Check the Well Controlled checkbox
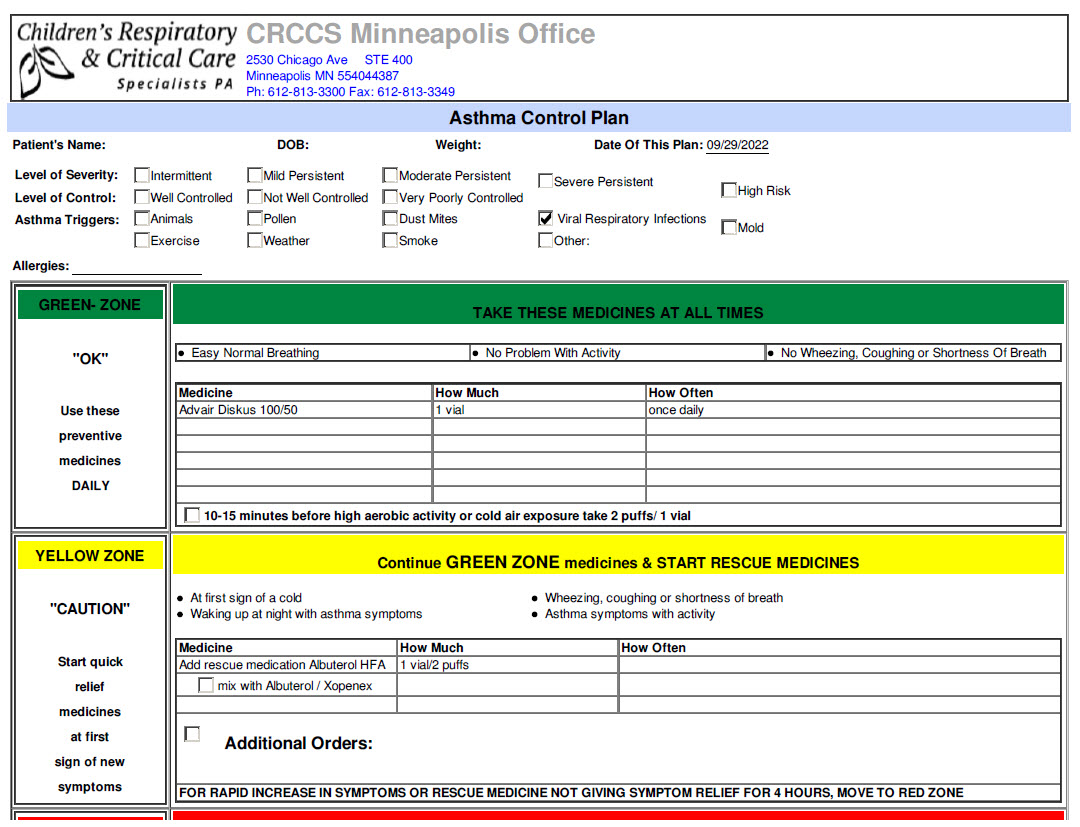The height and width of the screenshot is (827, 1080). click(142, 198)
